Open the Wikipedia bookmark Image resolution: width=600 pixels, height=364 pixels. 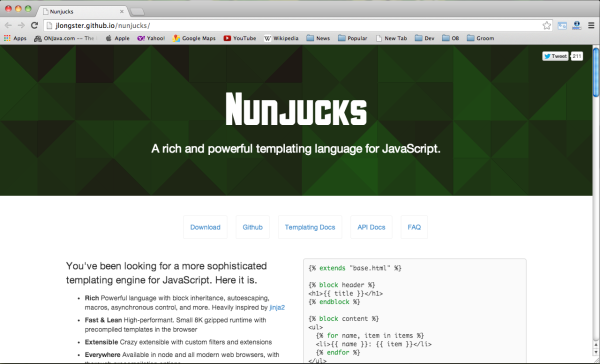coord(281,38)
